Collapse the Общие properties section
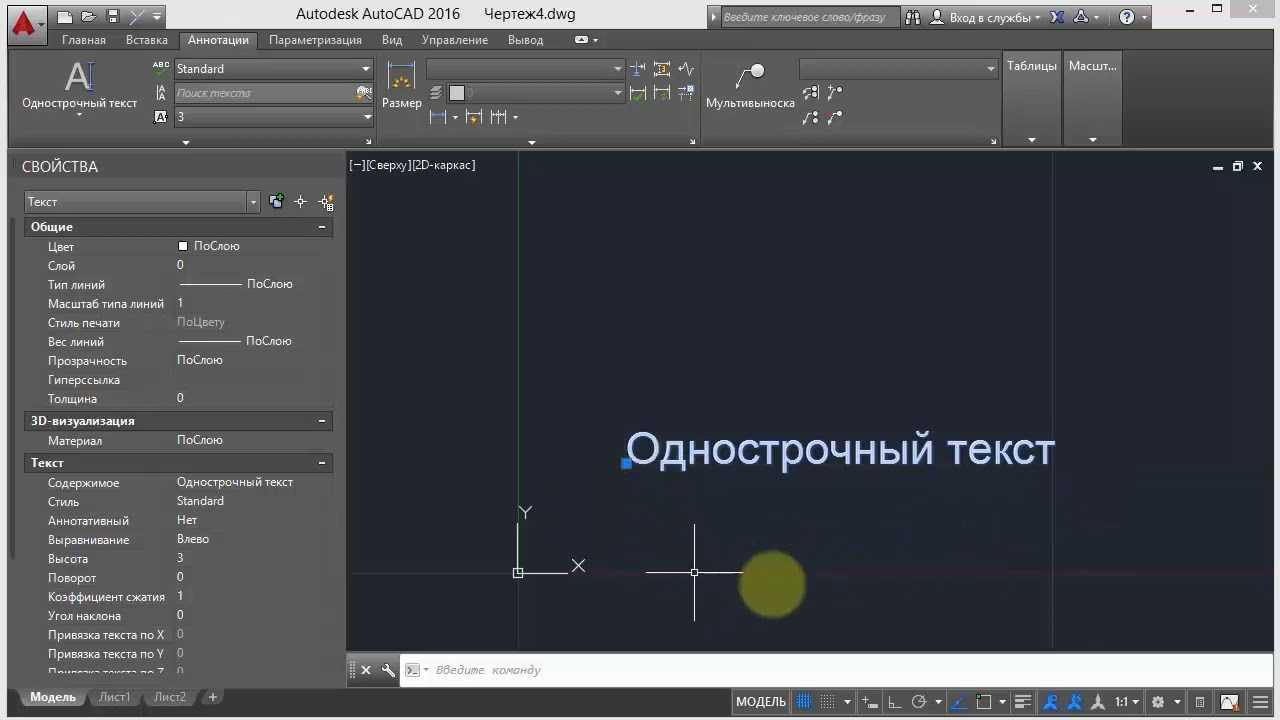Viewport: 1280px width, 720px height. 322,227
